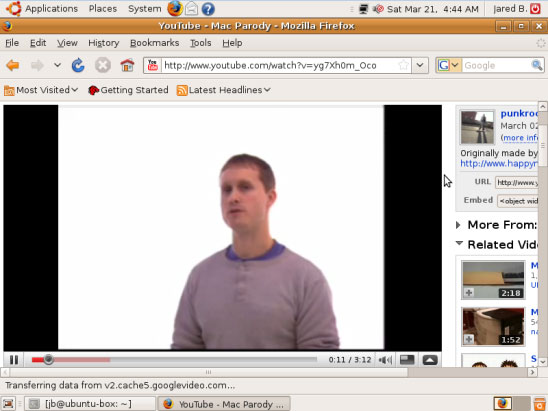The image size is (548, 411).
Task: Click the red power quit button
Action: tap(535, 9)
